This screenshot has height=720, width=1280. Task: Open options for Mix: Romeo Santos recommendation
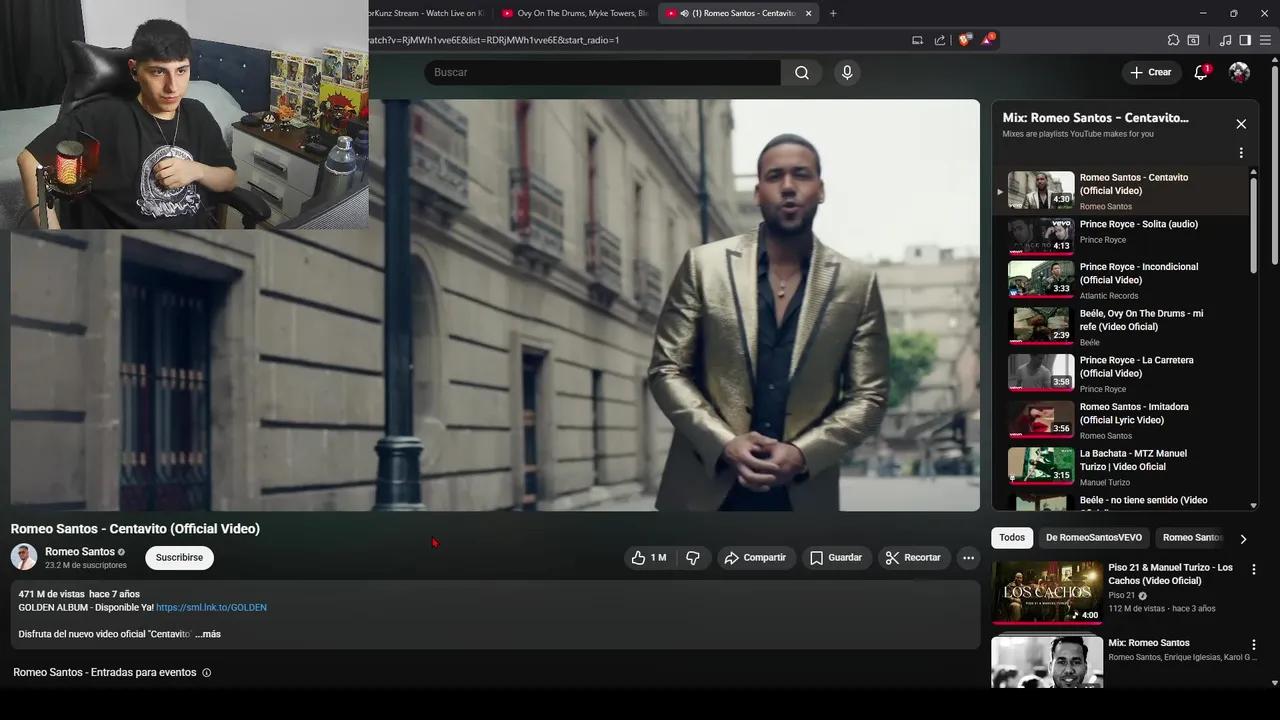pos(1254,645)
